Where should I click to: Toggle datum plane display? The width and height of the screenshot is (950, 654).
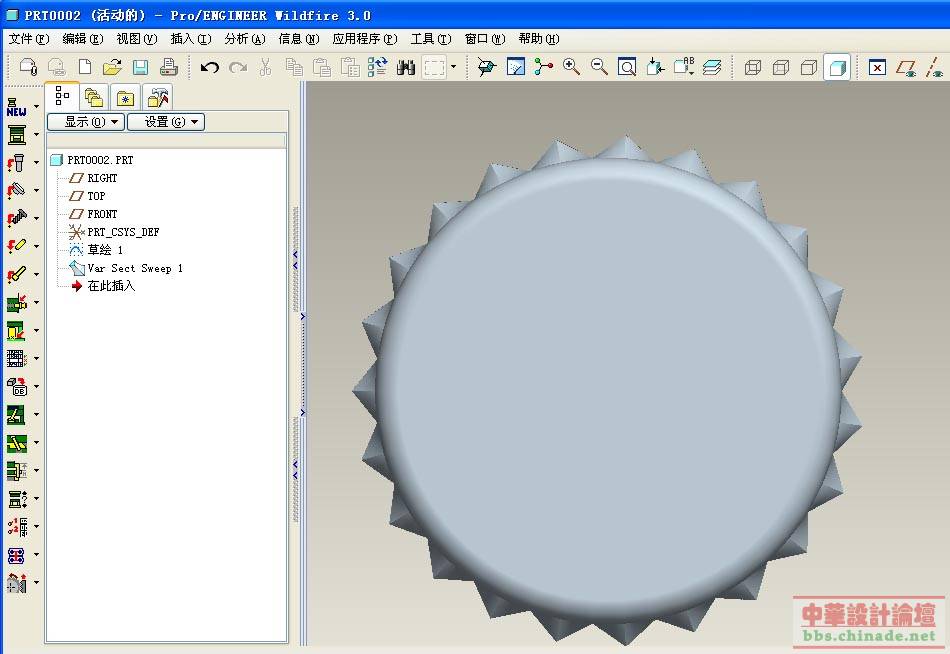906,67
